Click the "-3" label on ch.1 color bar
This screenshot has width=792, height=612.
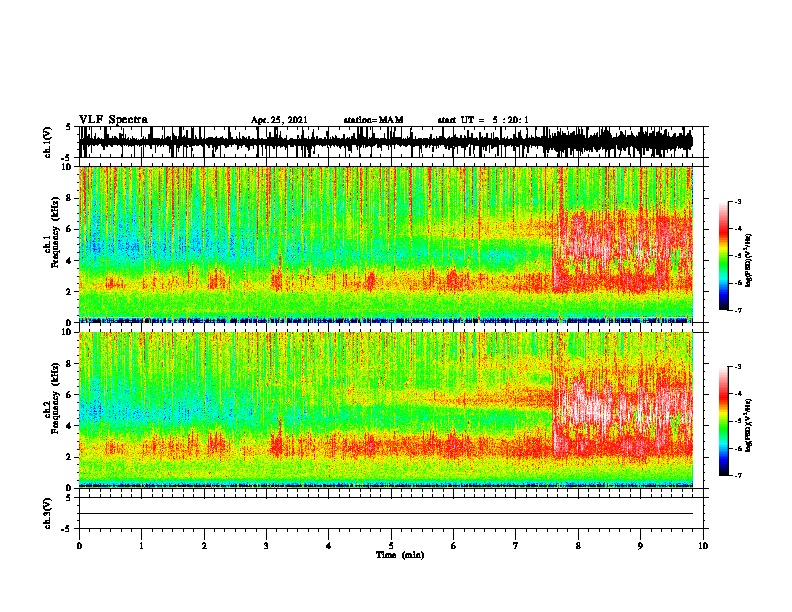[x=738, y=202]
